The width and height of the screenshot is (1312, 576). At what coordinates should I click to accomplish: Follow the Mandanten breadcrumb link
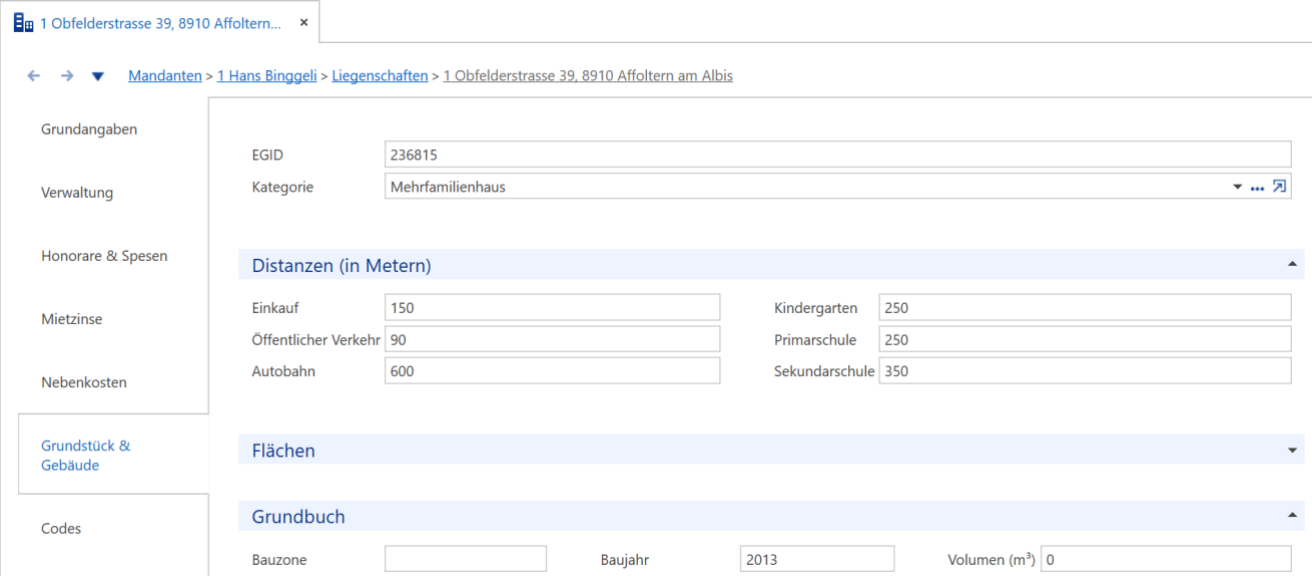click(x=165, y=76)
